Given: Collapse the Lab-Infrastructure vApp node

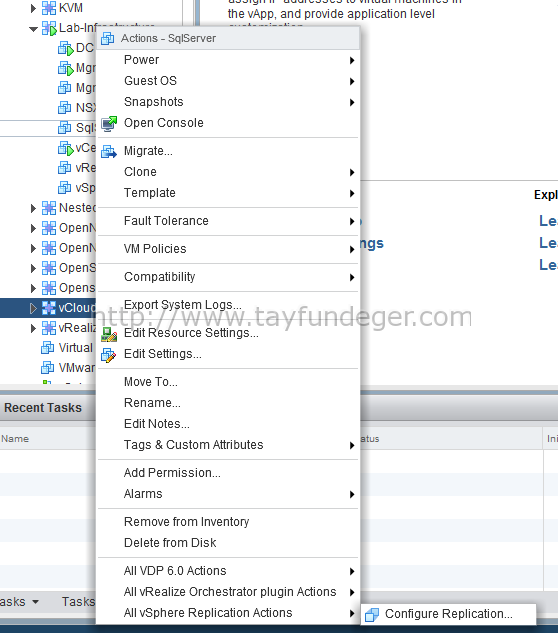Looking at the screenshot, I should [x=34, y=29].
